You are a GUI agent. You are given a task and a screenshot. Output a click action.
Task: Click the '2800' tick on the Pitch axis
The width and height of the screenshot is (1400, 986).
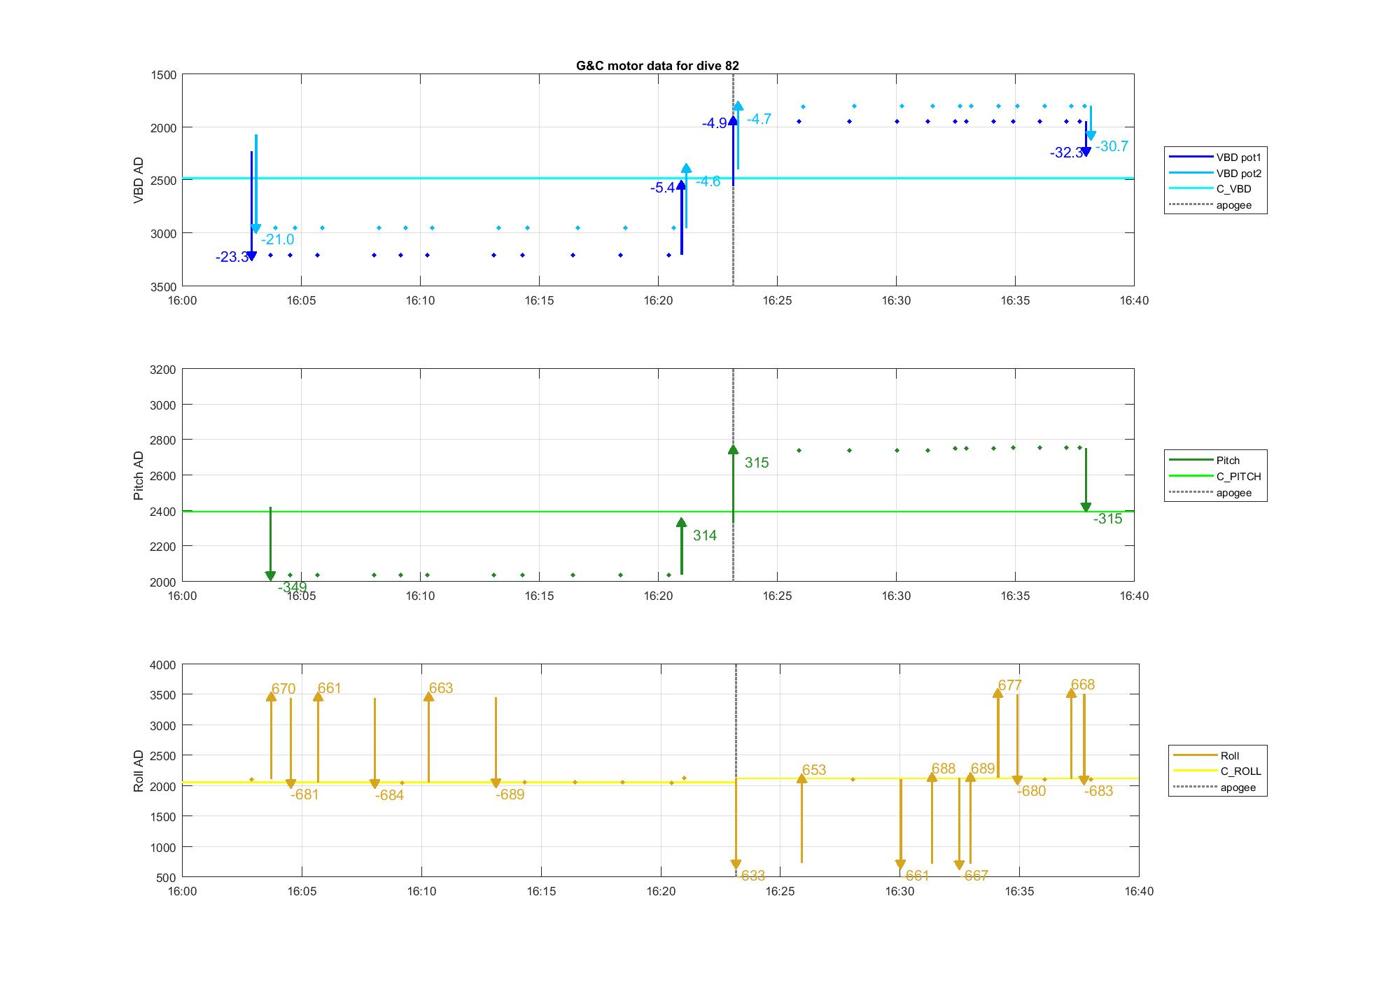(163, 441)
